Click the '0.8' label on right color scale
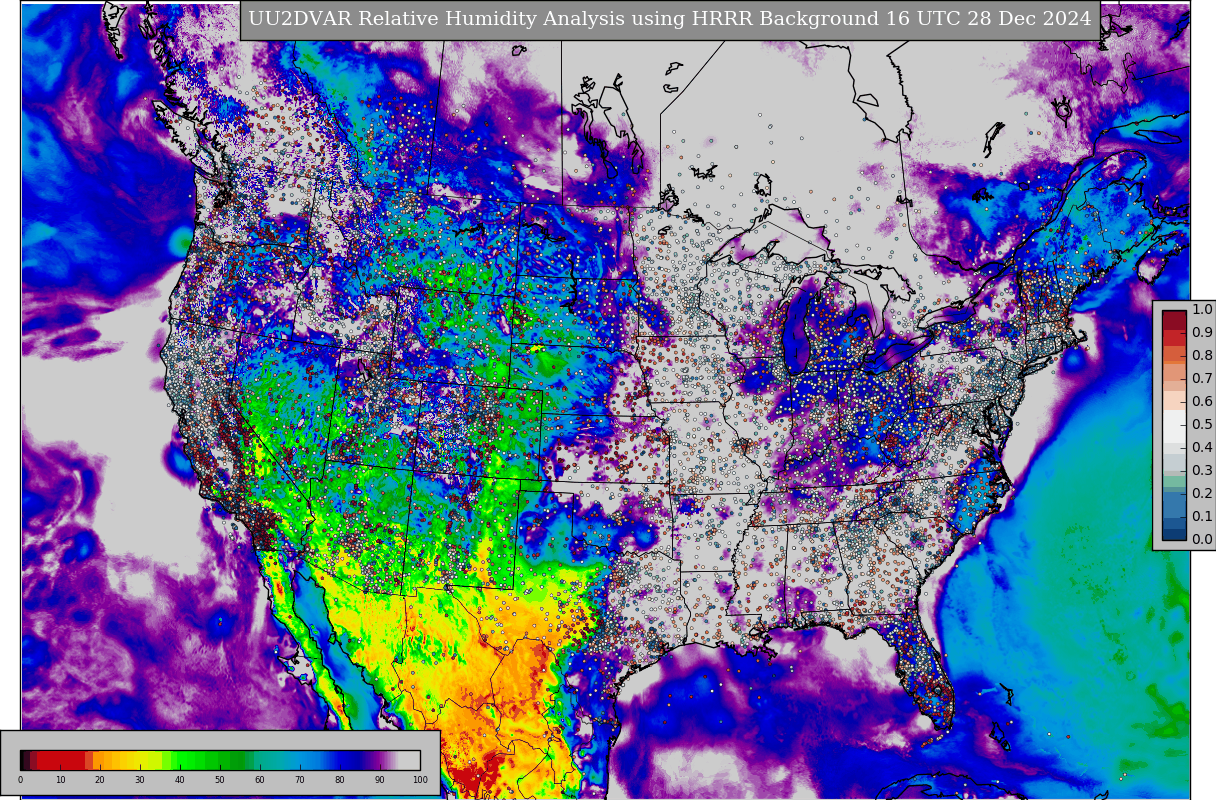The image size is (1216, 800). coord(1202,356)
